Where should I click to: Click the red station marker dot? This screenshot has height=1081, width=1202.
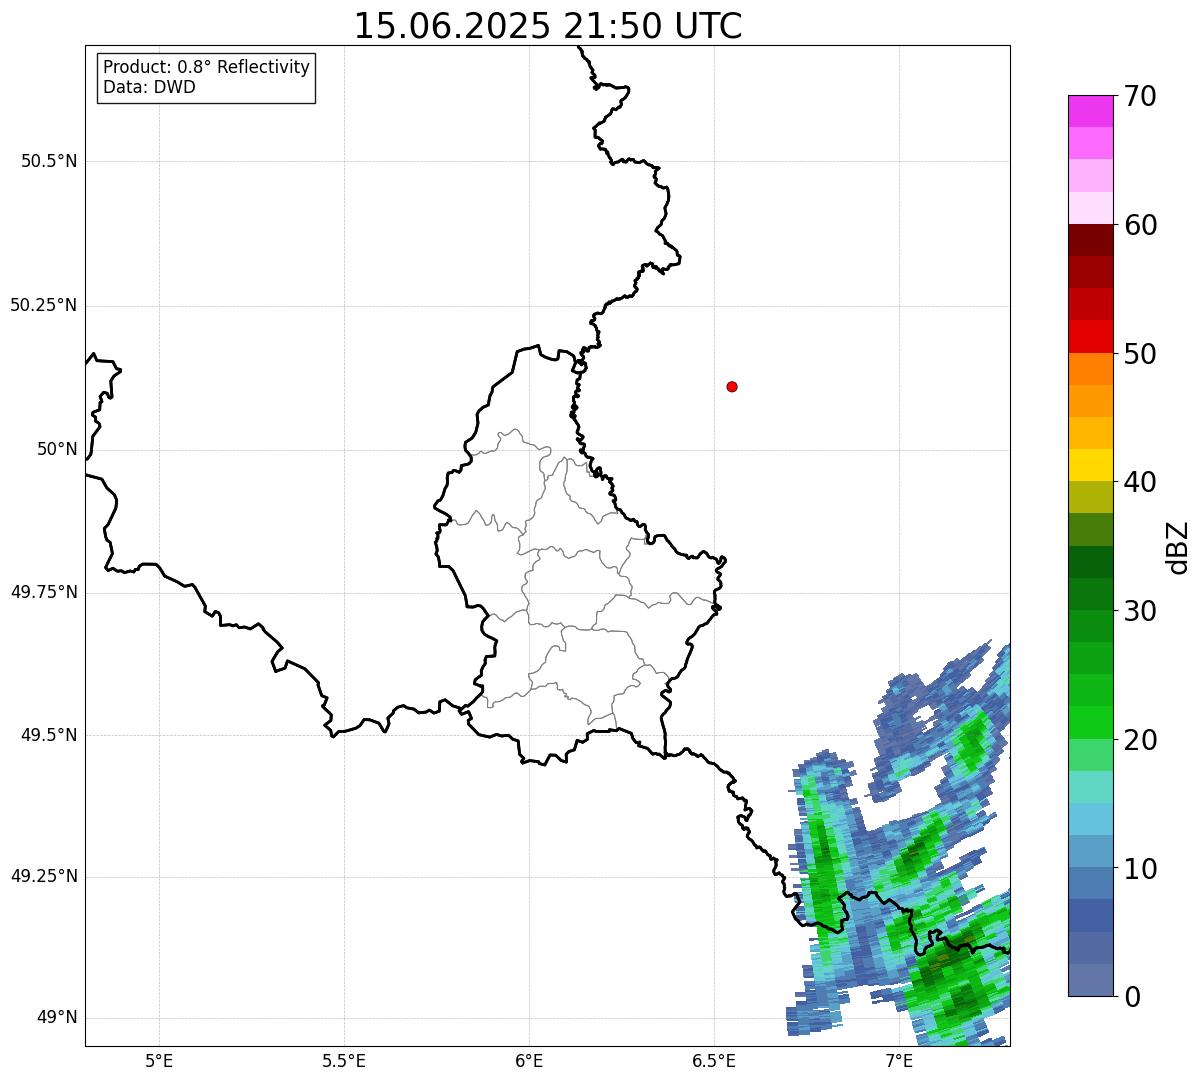click(x=732, y=386)
